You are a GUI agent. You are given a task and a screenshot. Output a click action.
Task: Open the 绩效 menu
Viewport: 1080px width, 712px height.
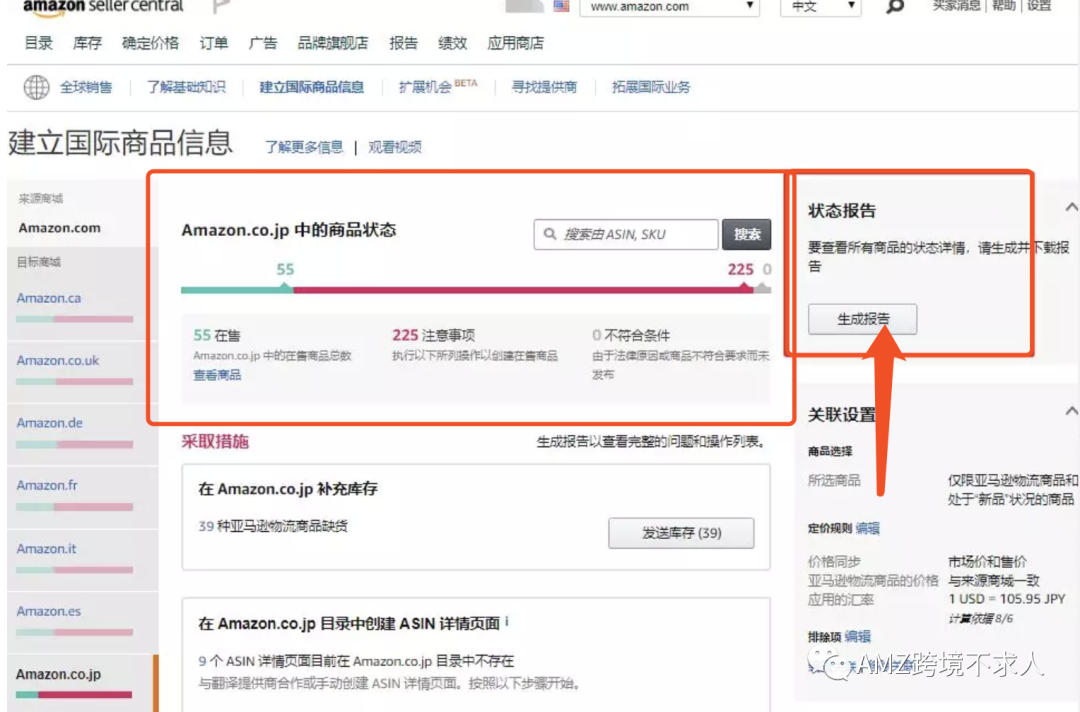(x=453, y=43)
